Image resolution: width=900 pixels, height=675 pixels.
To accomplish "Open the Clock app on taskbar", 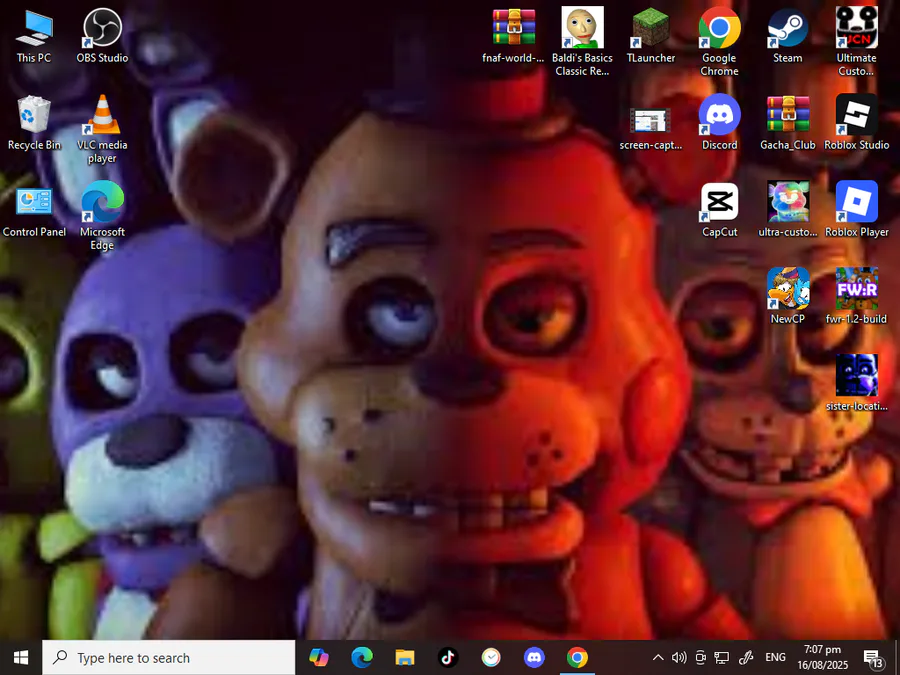I will click(491, 658).
